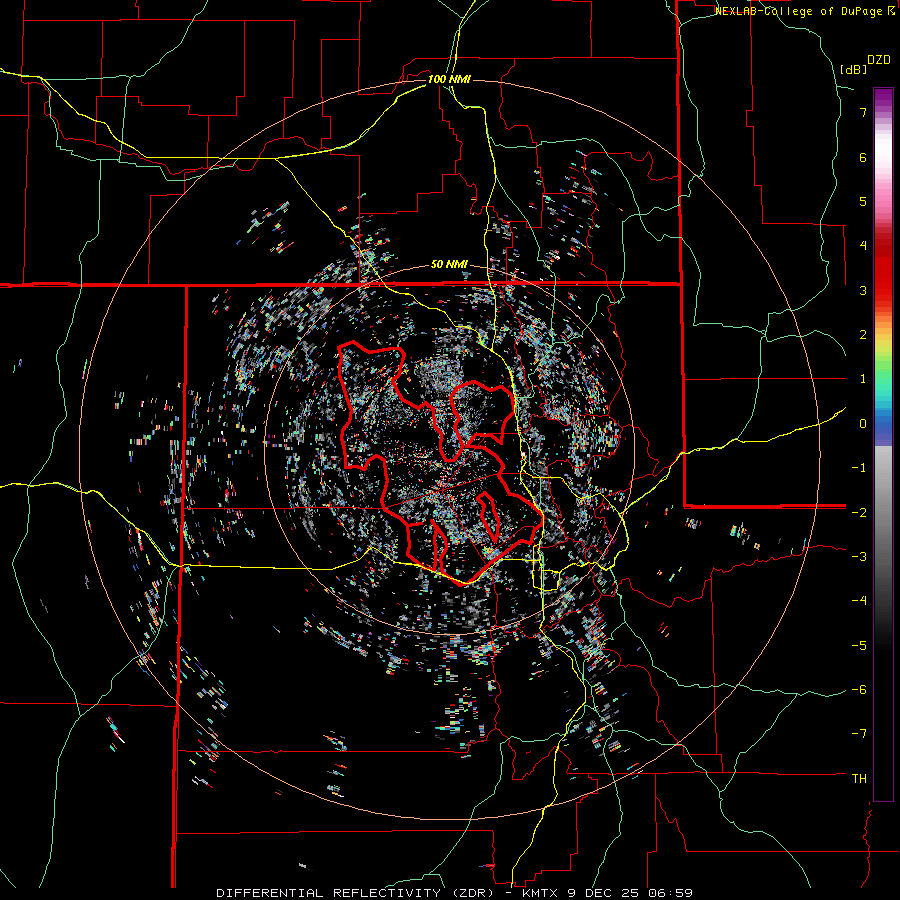900x900 pixels.
Task: Click the 0 value on the color scale
Action: point(863,424)
